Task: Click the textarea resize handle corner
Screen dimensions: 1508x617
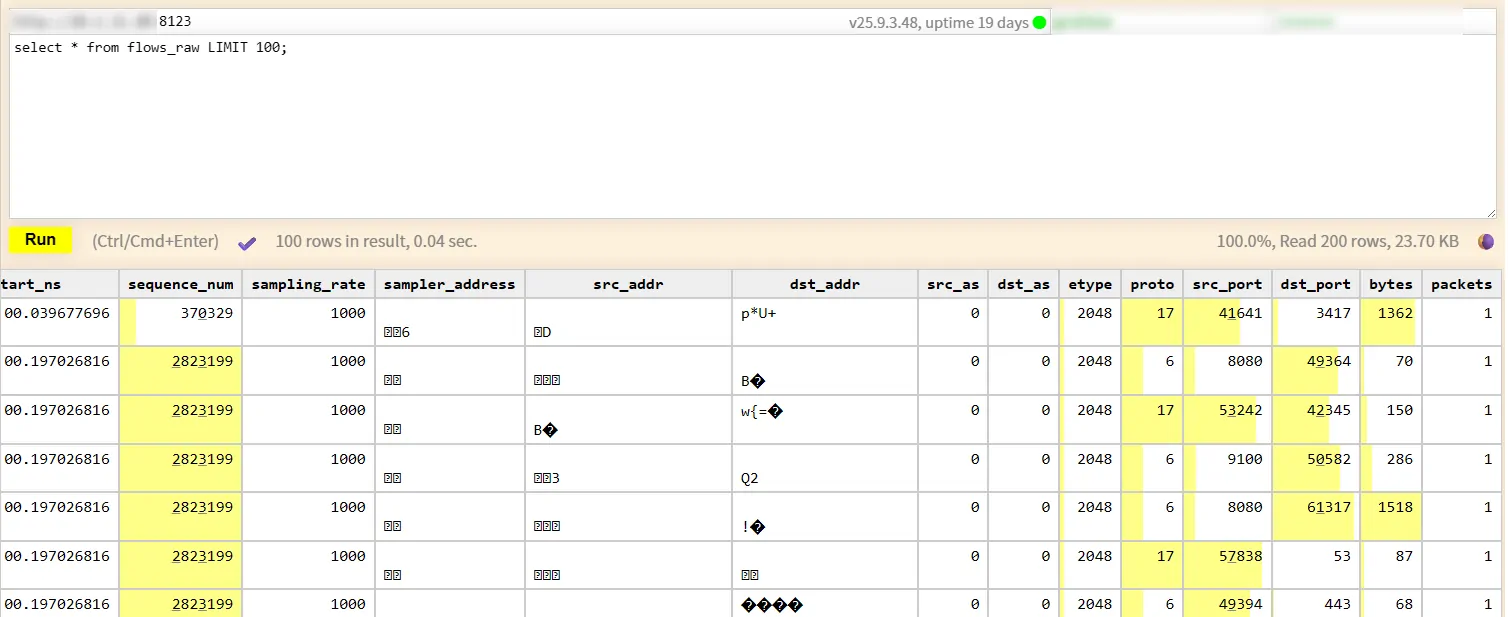Action: [x=1491, y=213]
